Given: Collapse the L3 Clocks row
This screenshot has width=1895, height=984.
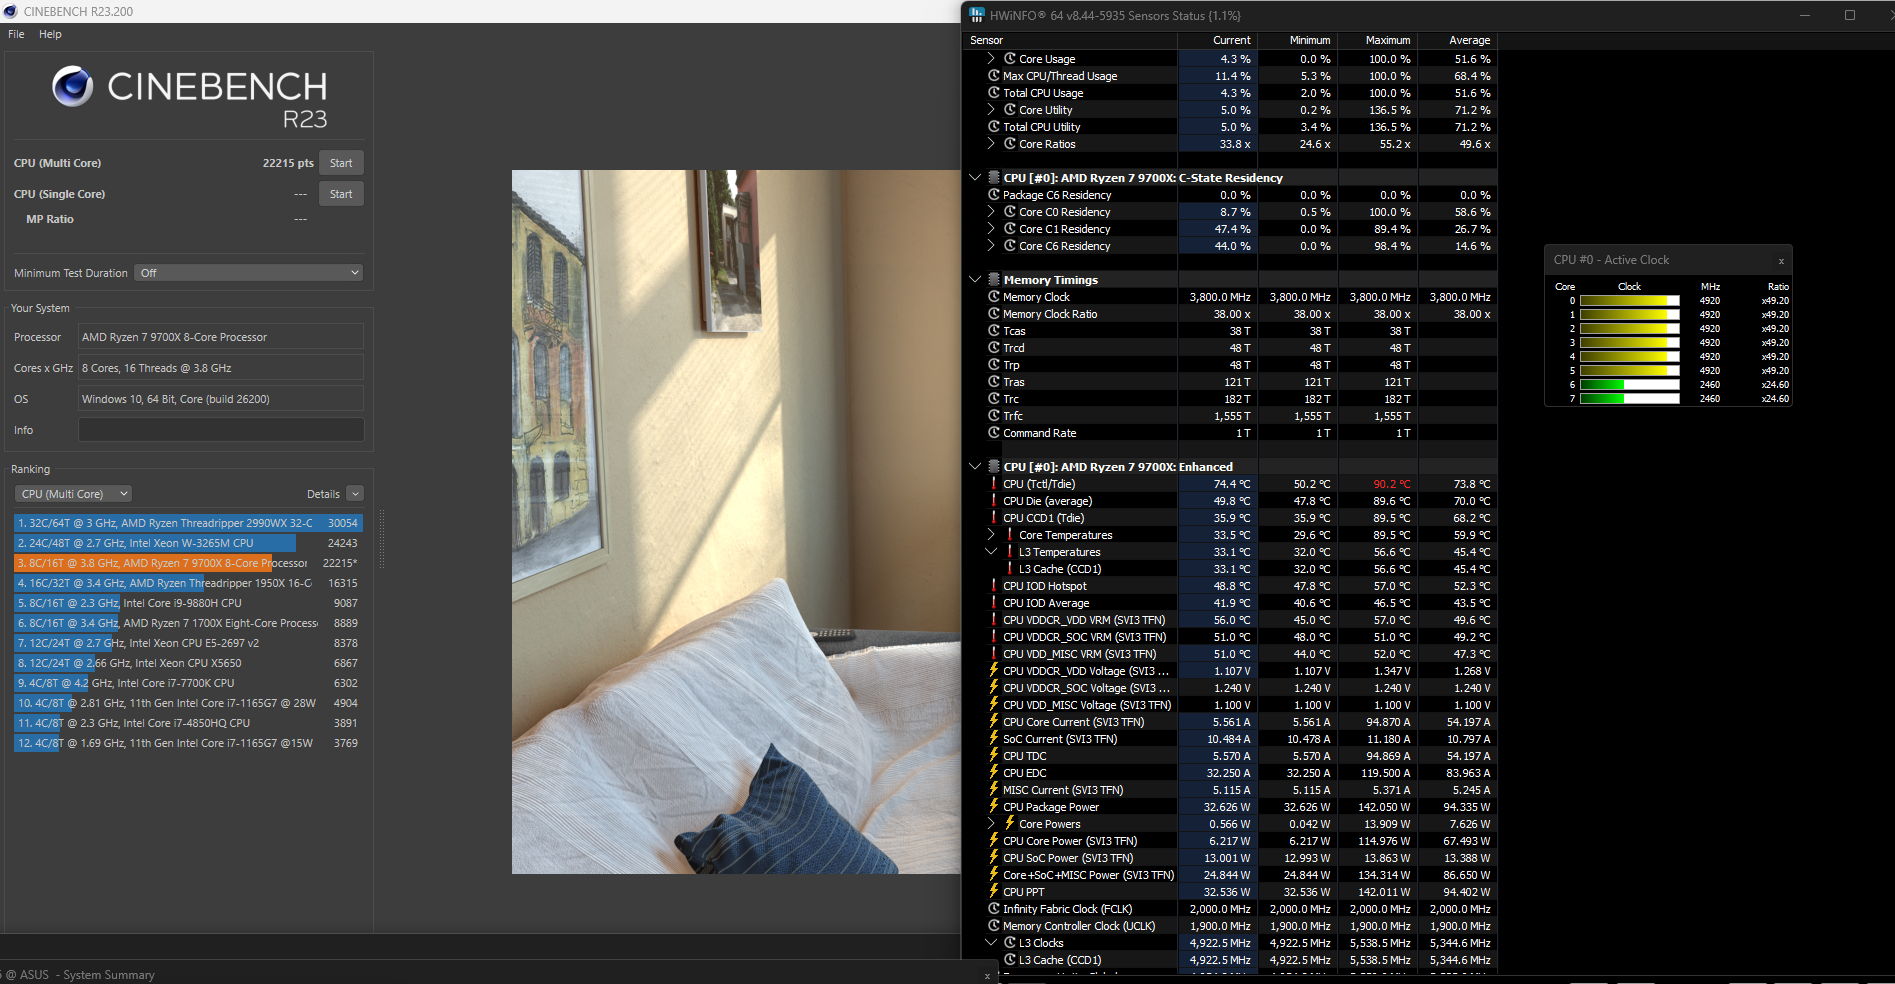Looking at the screenshot, I should click(991, 942).
